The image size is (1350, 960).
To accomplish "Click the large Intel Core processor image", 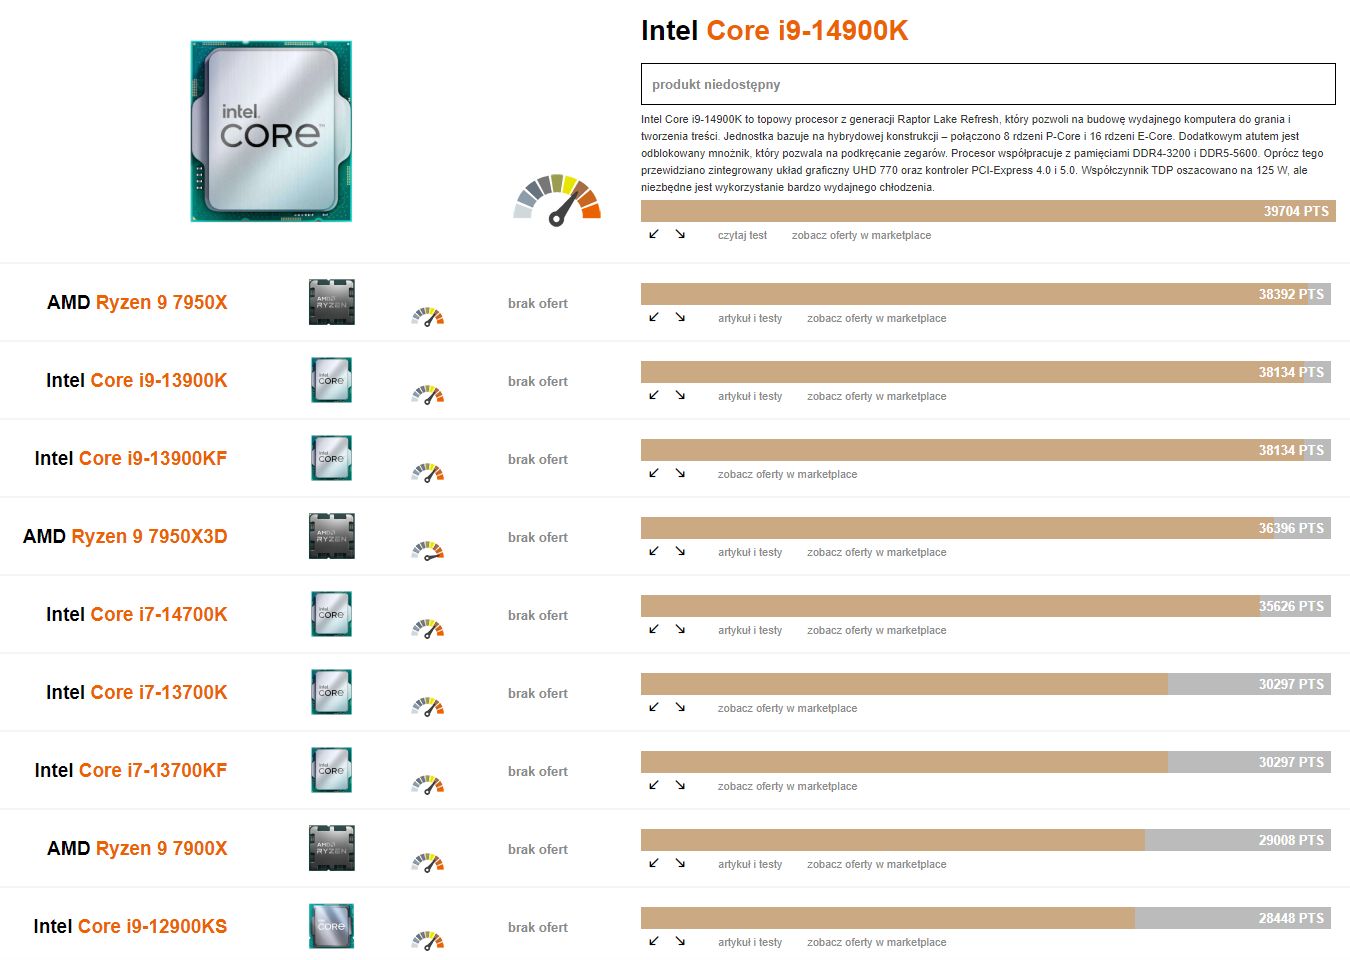I will coord(271,131).
